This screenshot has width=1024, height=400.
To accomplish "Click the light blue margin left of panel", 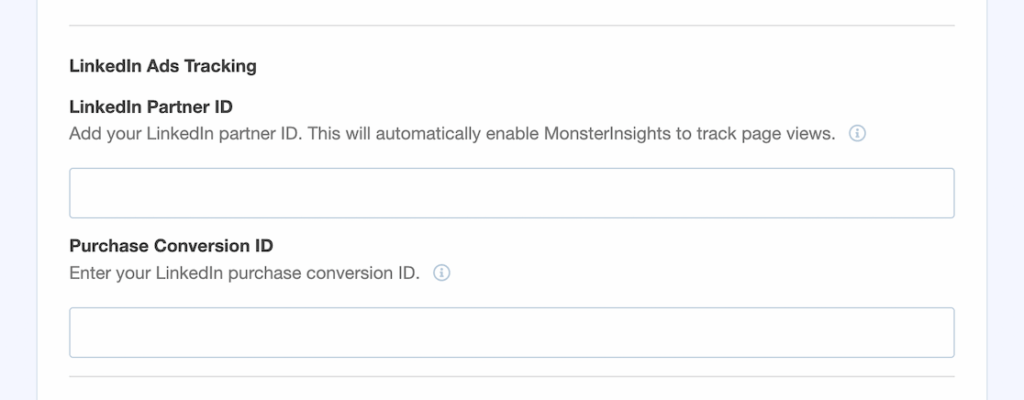I will click(18, 200).
